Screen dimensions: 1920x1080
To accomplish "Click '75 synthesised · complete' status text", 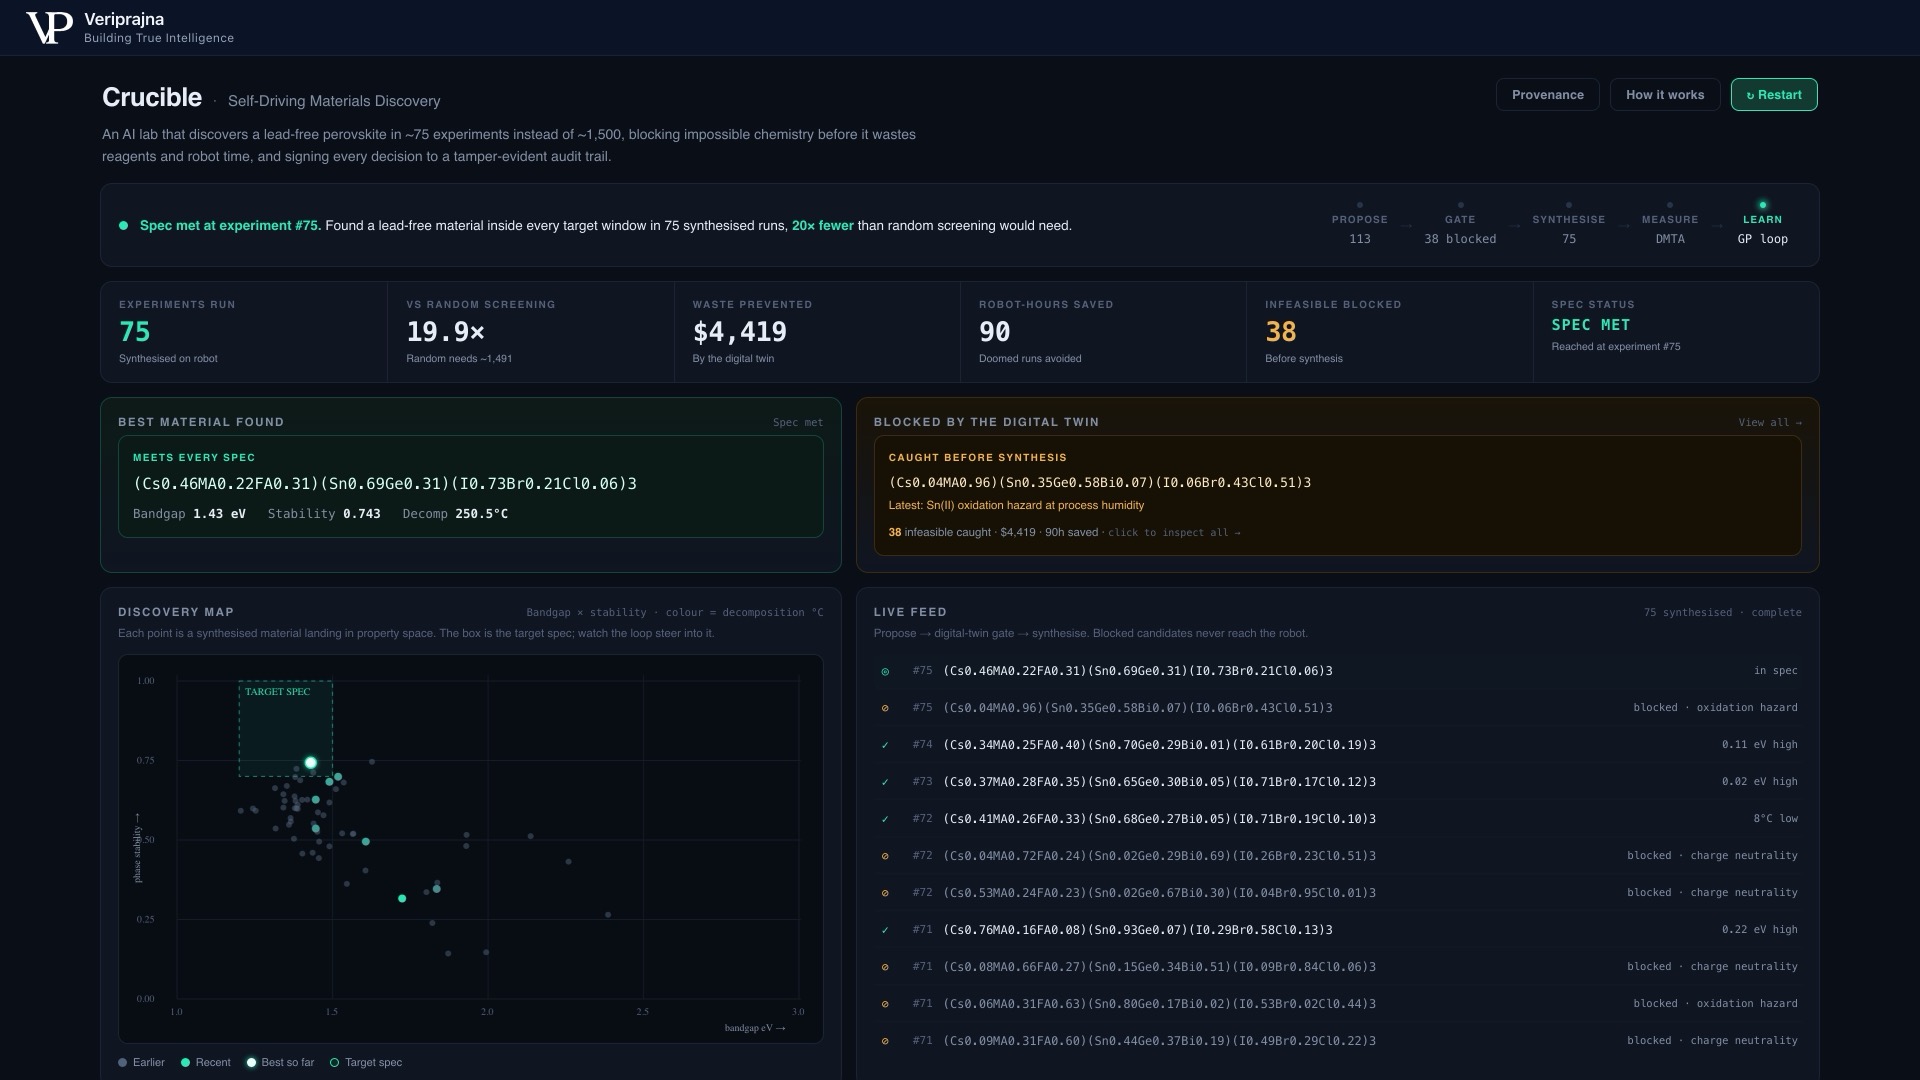I will 1723,613.
